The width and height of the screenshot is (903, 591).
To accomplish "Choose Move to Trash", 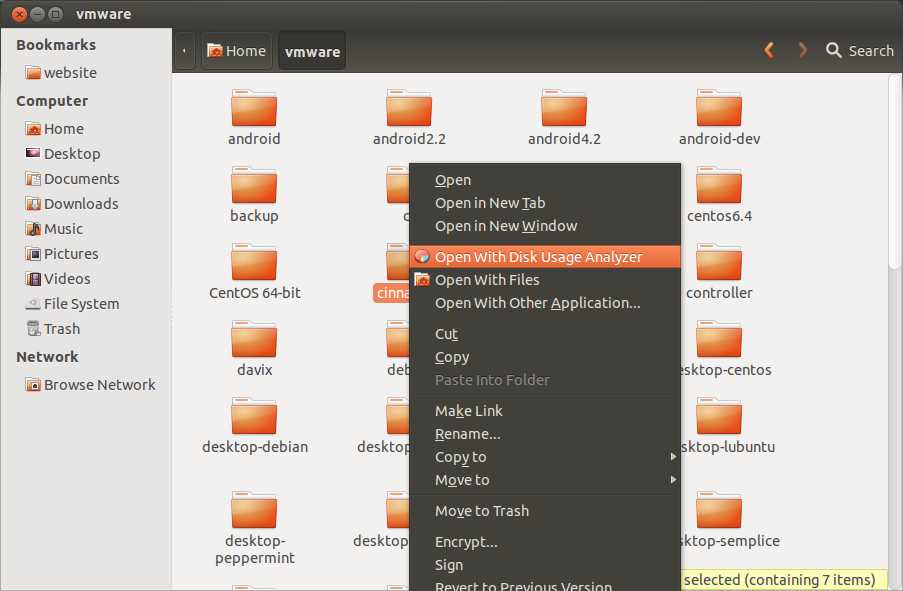I will (545, 511).
